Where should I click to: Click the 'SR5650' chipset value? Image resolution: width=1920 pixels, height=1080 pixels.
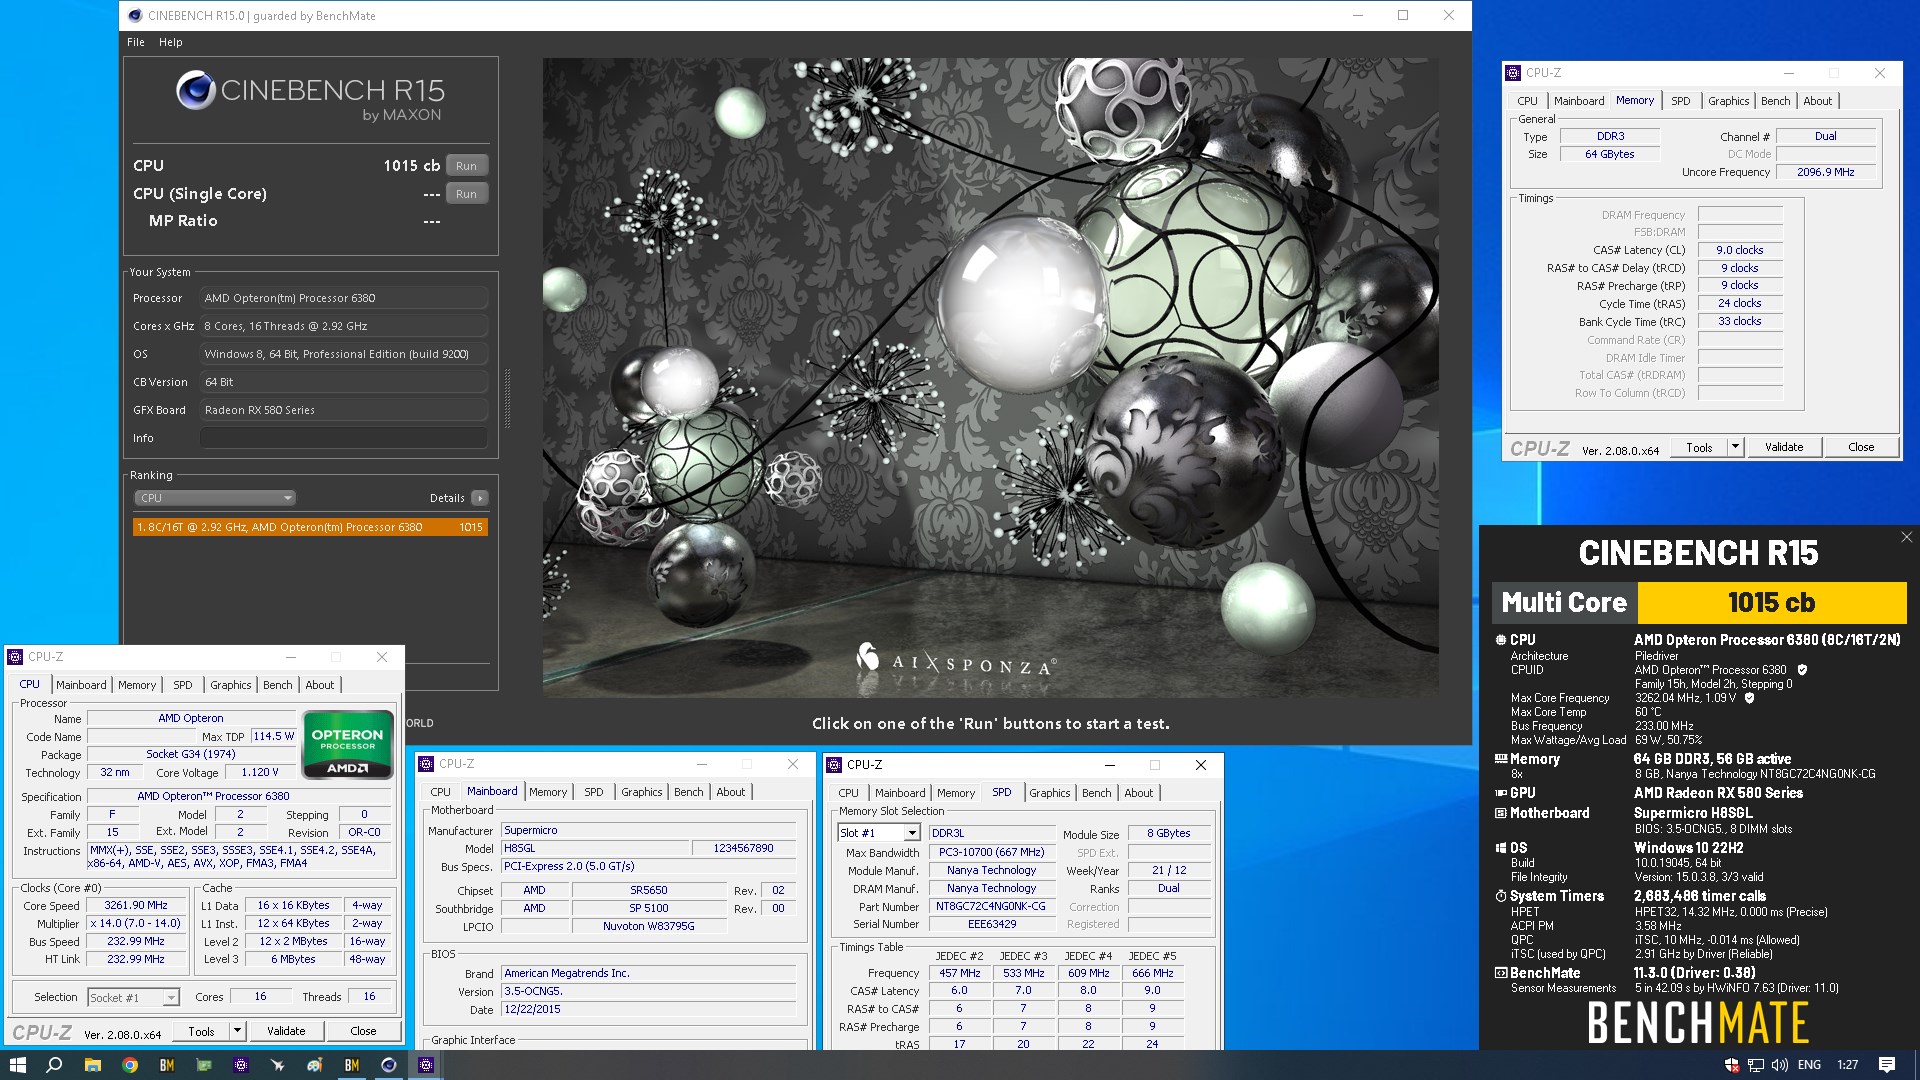(648, 890)
